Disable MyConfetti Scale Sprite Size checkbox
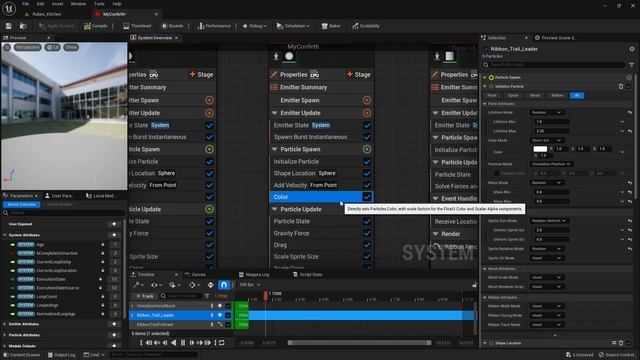This screenshot has height=360, width=640. 367,256
